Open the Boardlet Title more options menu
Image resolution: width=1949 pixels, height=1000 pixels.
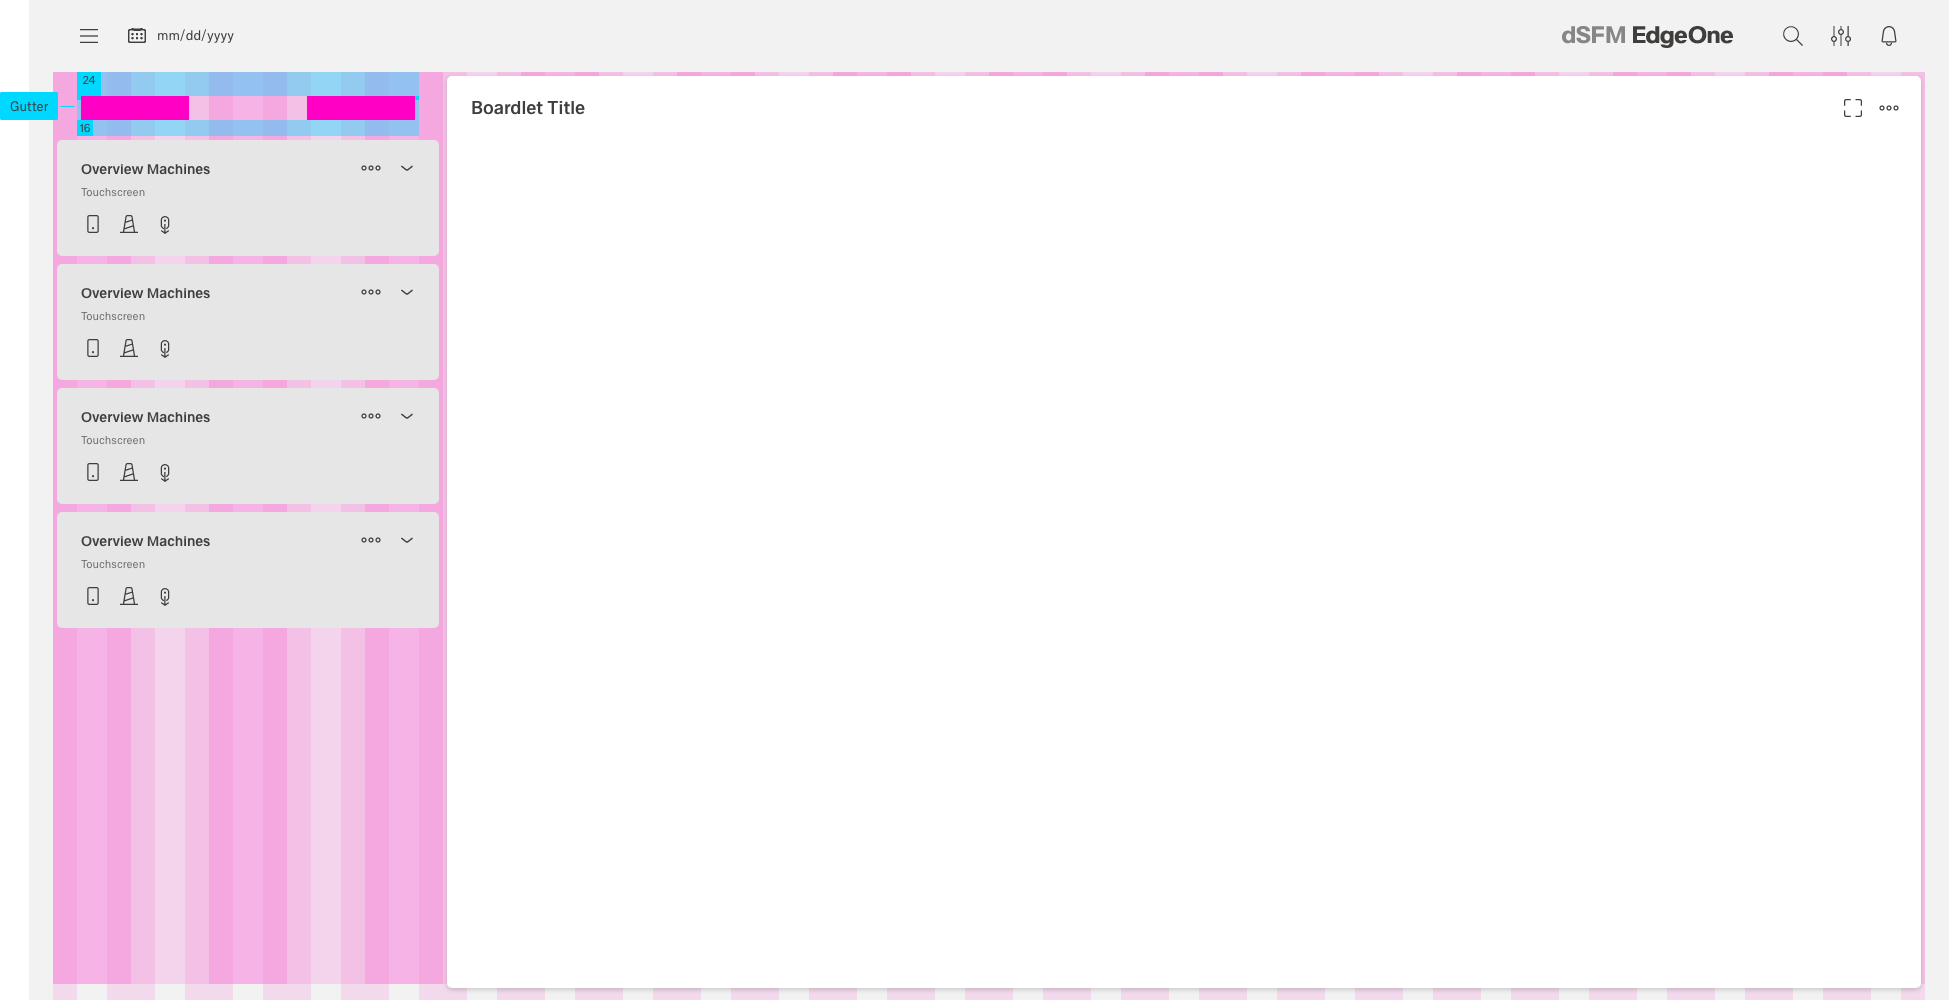point(1888,108)
